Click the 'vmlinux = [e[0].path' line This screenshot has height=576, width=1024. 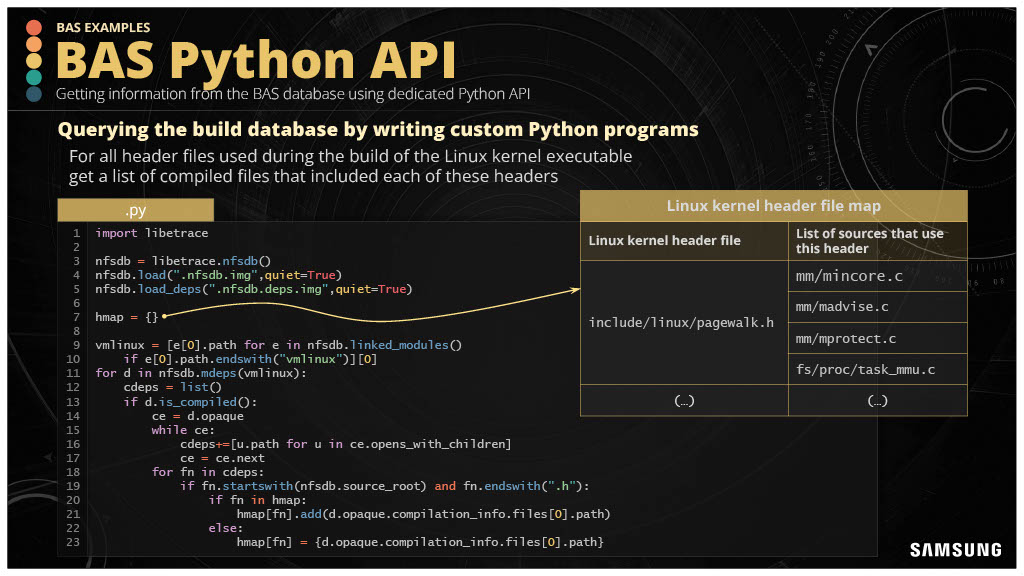tap(278, 345)
